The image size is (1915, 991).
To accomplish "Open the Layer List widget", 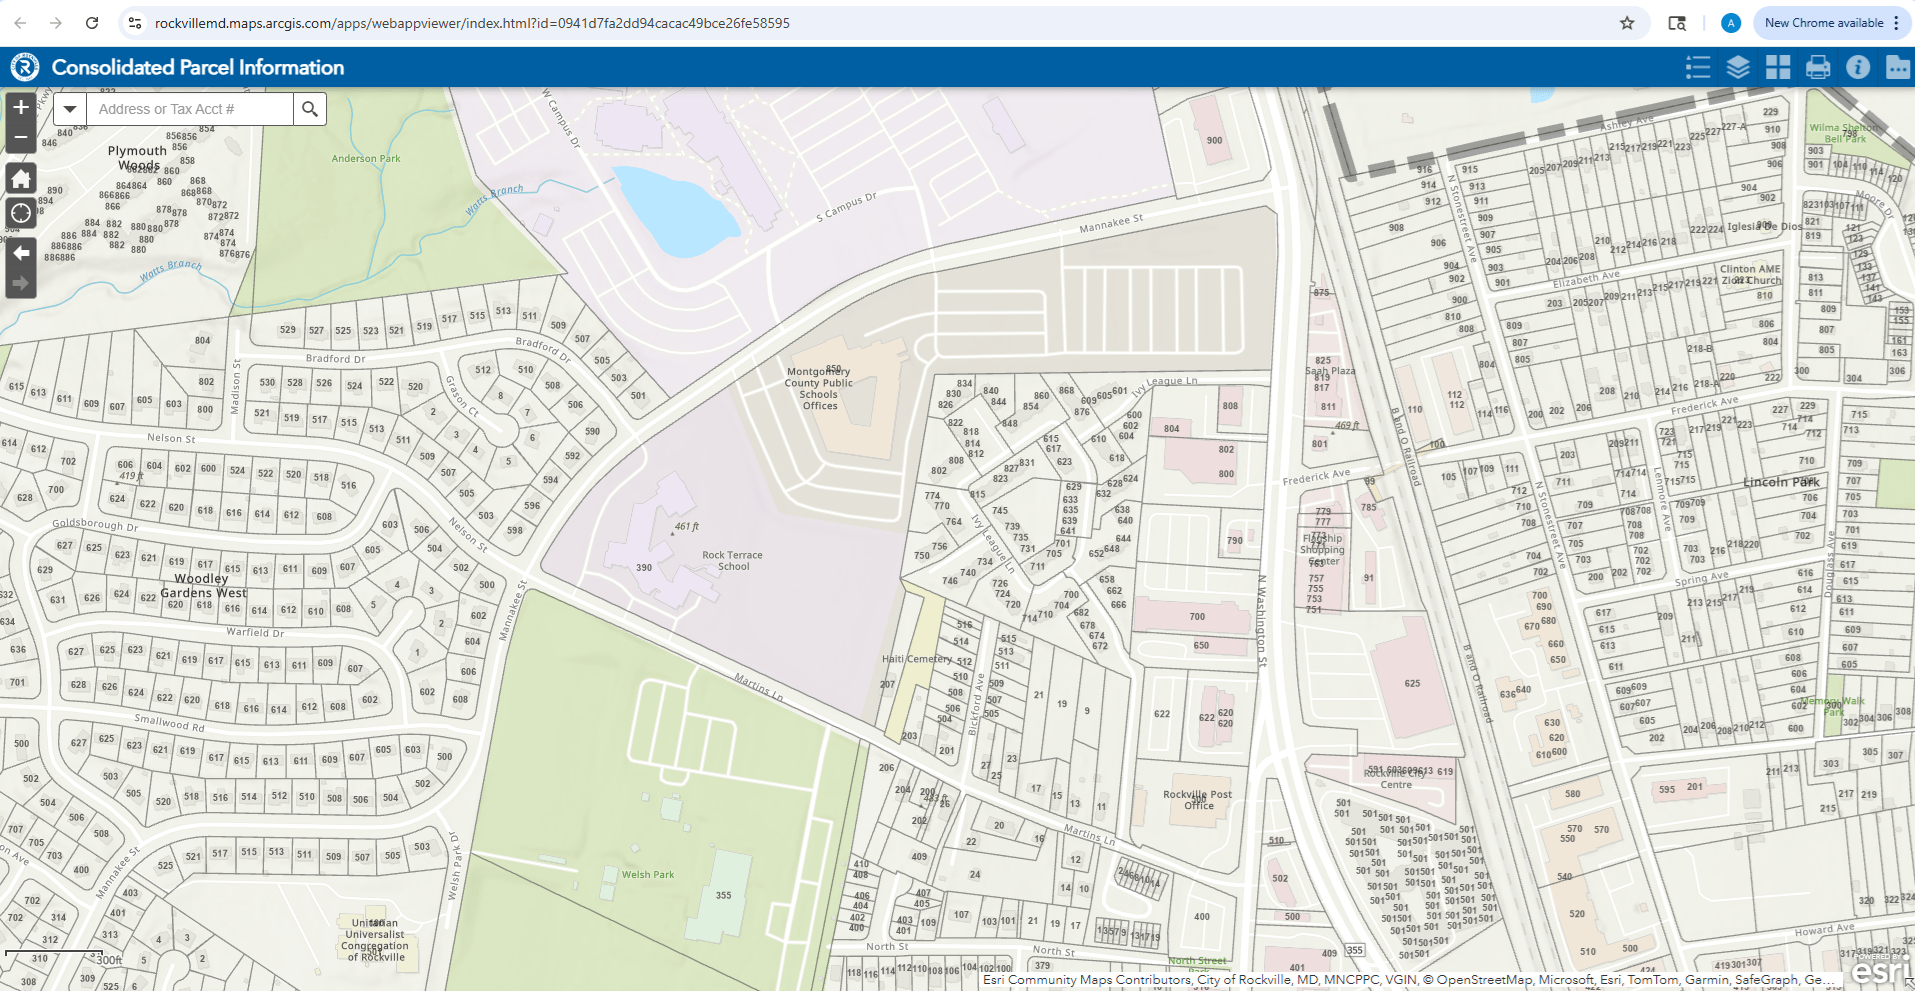I will (1738, 67).
